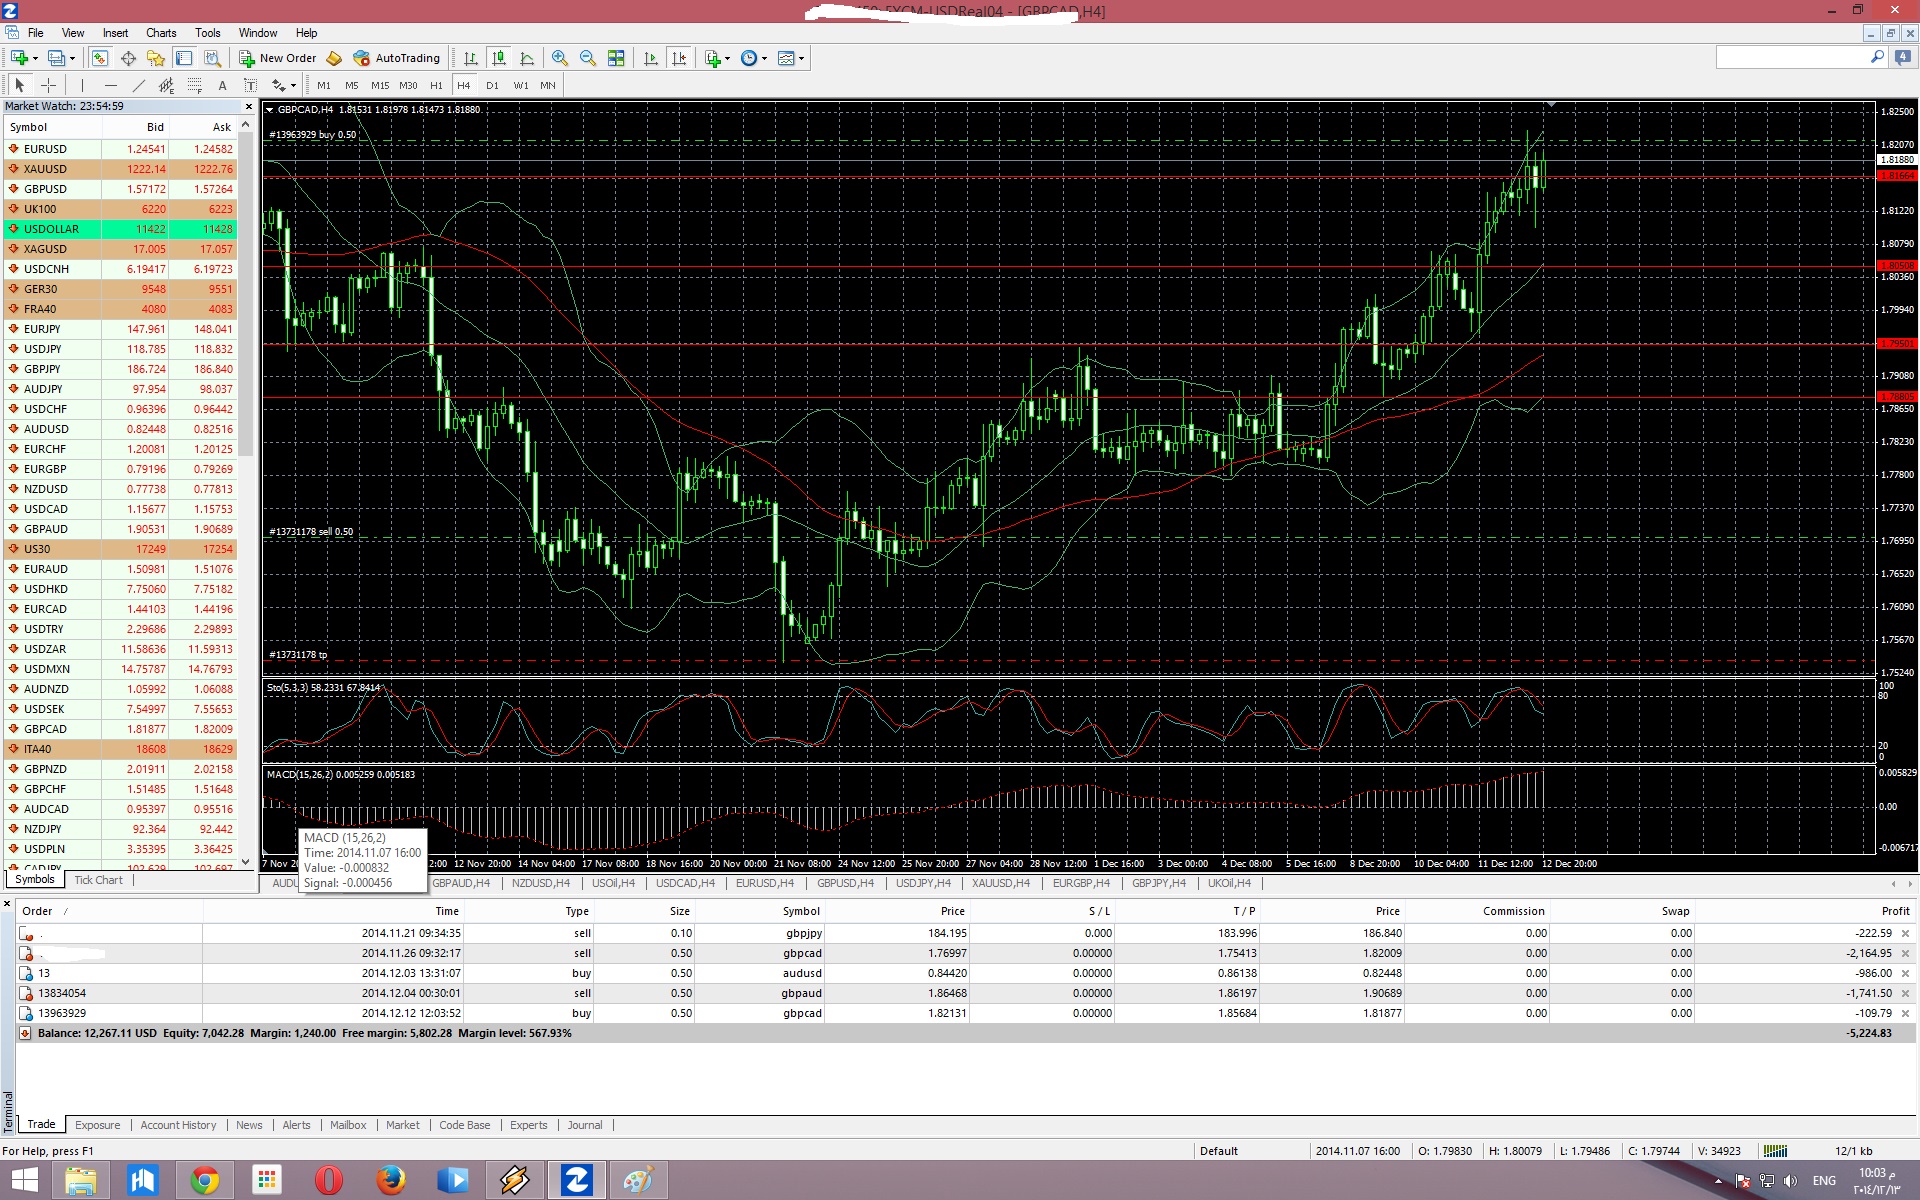
Task: Expand the New Chart dropdown arrow
Action: (x=35, y=58)
